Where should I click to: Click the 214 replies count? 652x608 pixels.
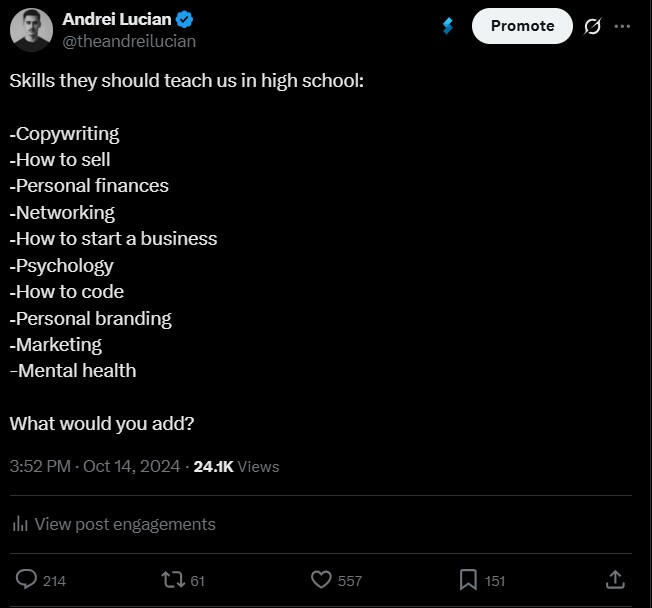click(55, 580)
